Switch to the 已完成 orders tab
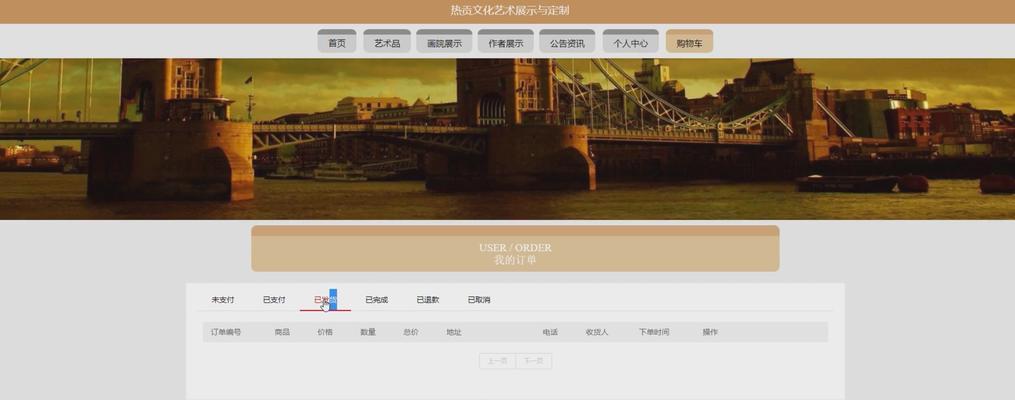Image resolution: width=1015 pixels, height=400 pixels. click(377, 300)
